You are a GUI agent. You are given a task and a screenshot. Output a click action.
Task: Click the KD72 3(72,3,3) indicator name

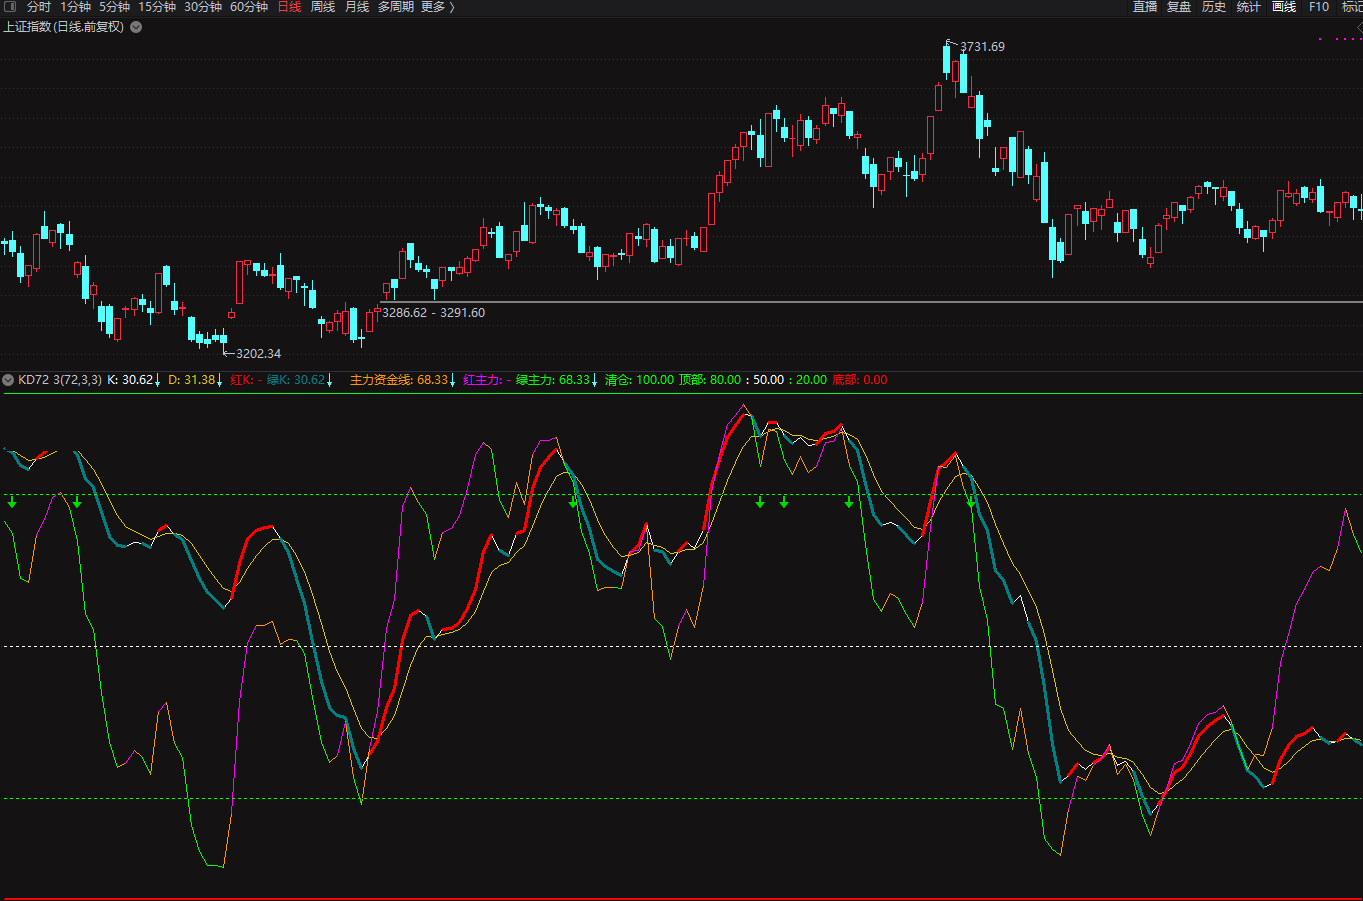[60, 380]
